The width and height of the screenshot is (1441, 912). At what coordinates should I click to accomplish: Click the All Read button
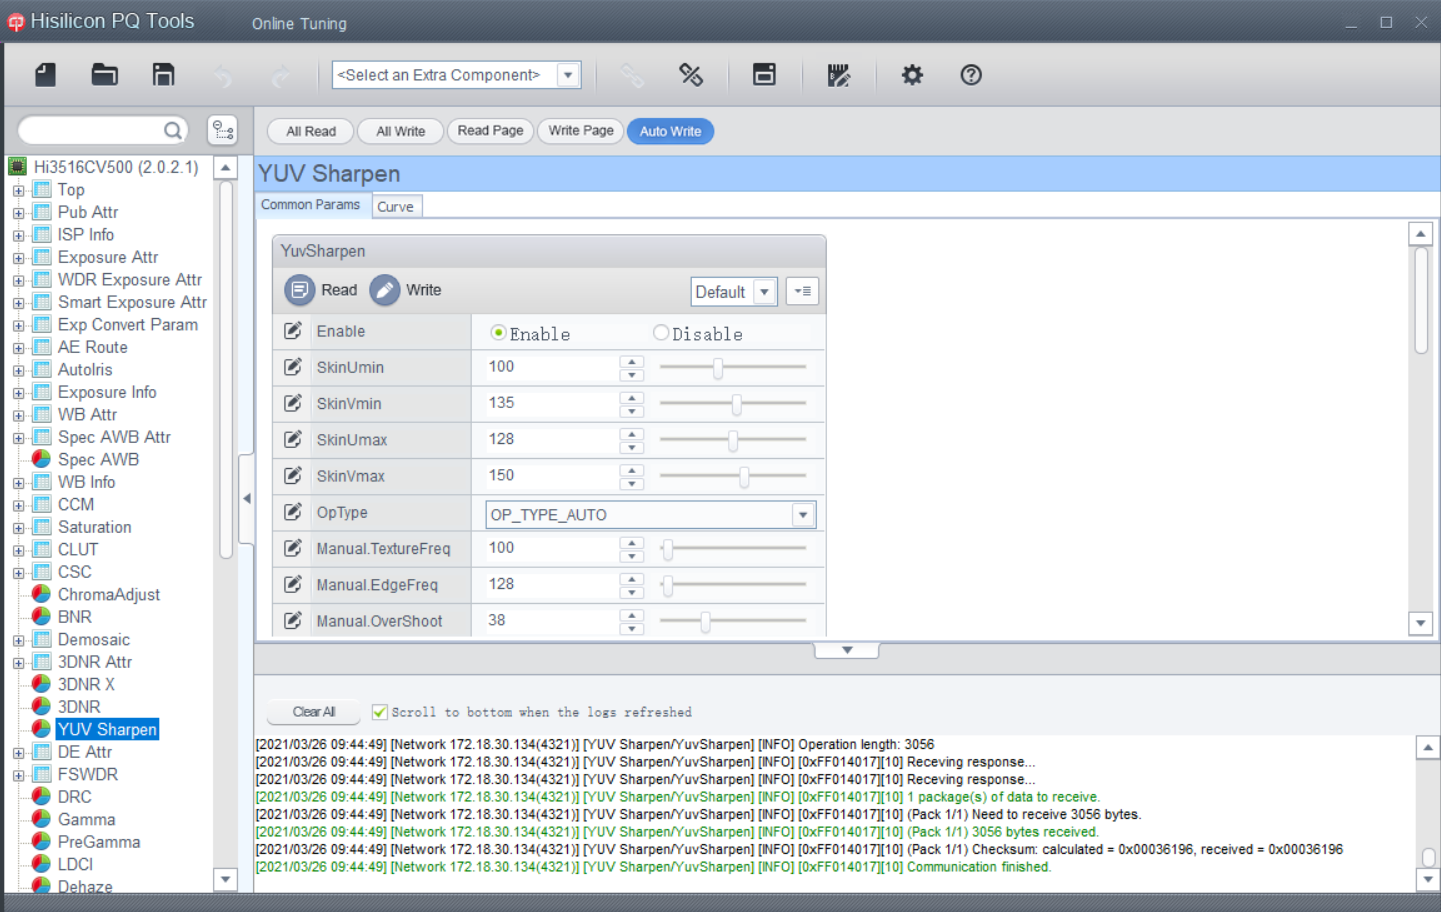(311, 131)
